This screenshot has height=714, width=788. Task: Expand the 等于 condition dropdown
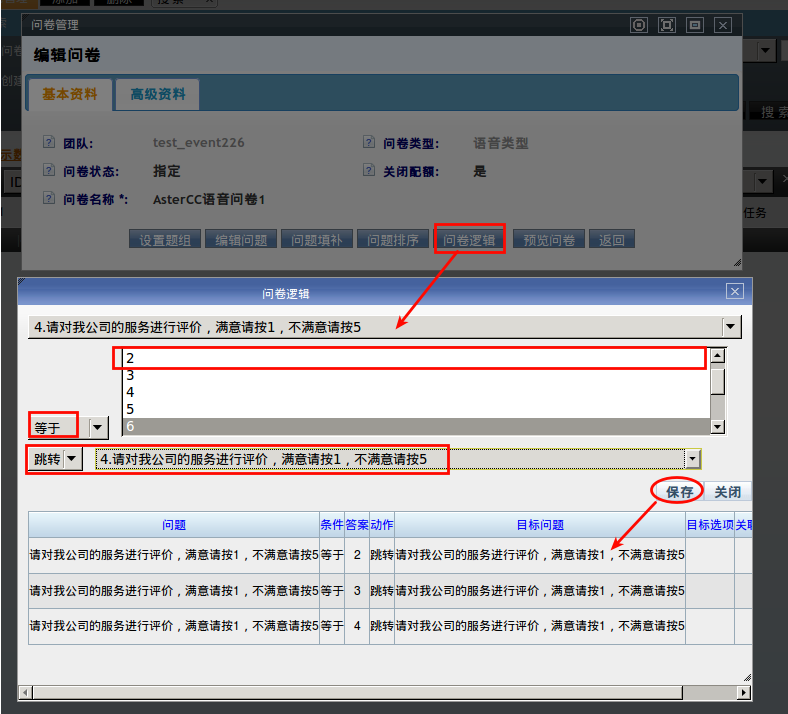pos(98,428)
